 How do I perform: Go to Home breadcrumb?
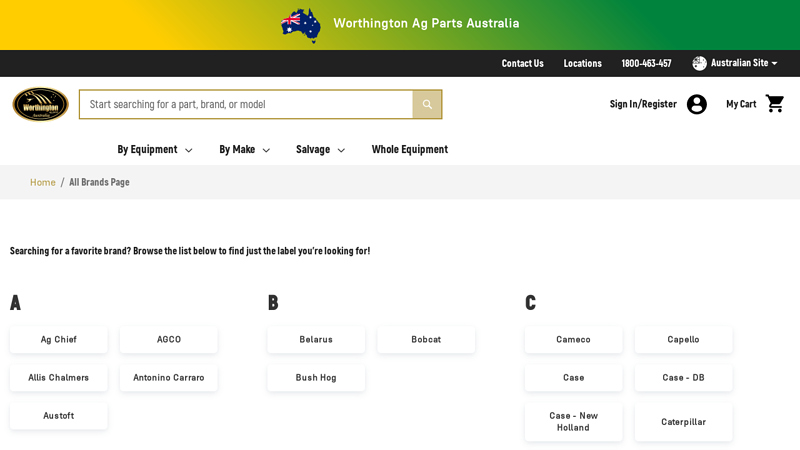(43, 182)
